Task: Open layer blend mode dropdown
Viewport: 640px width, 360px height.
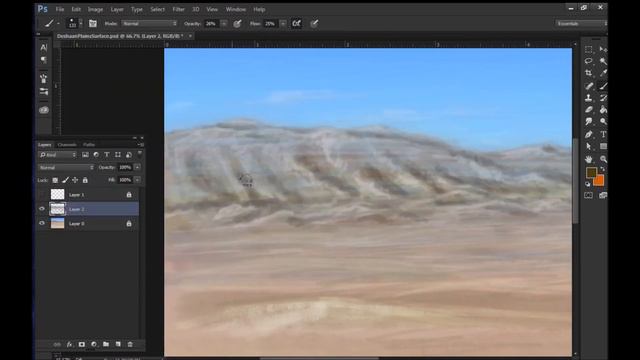Action: pos(66,167)
